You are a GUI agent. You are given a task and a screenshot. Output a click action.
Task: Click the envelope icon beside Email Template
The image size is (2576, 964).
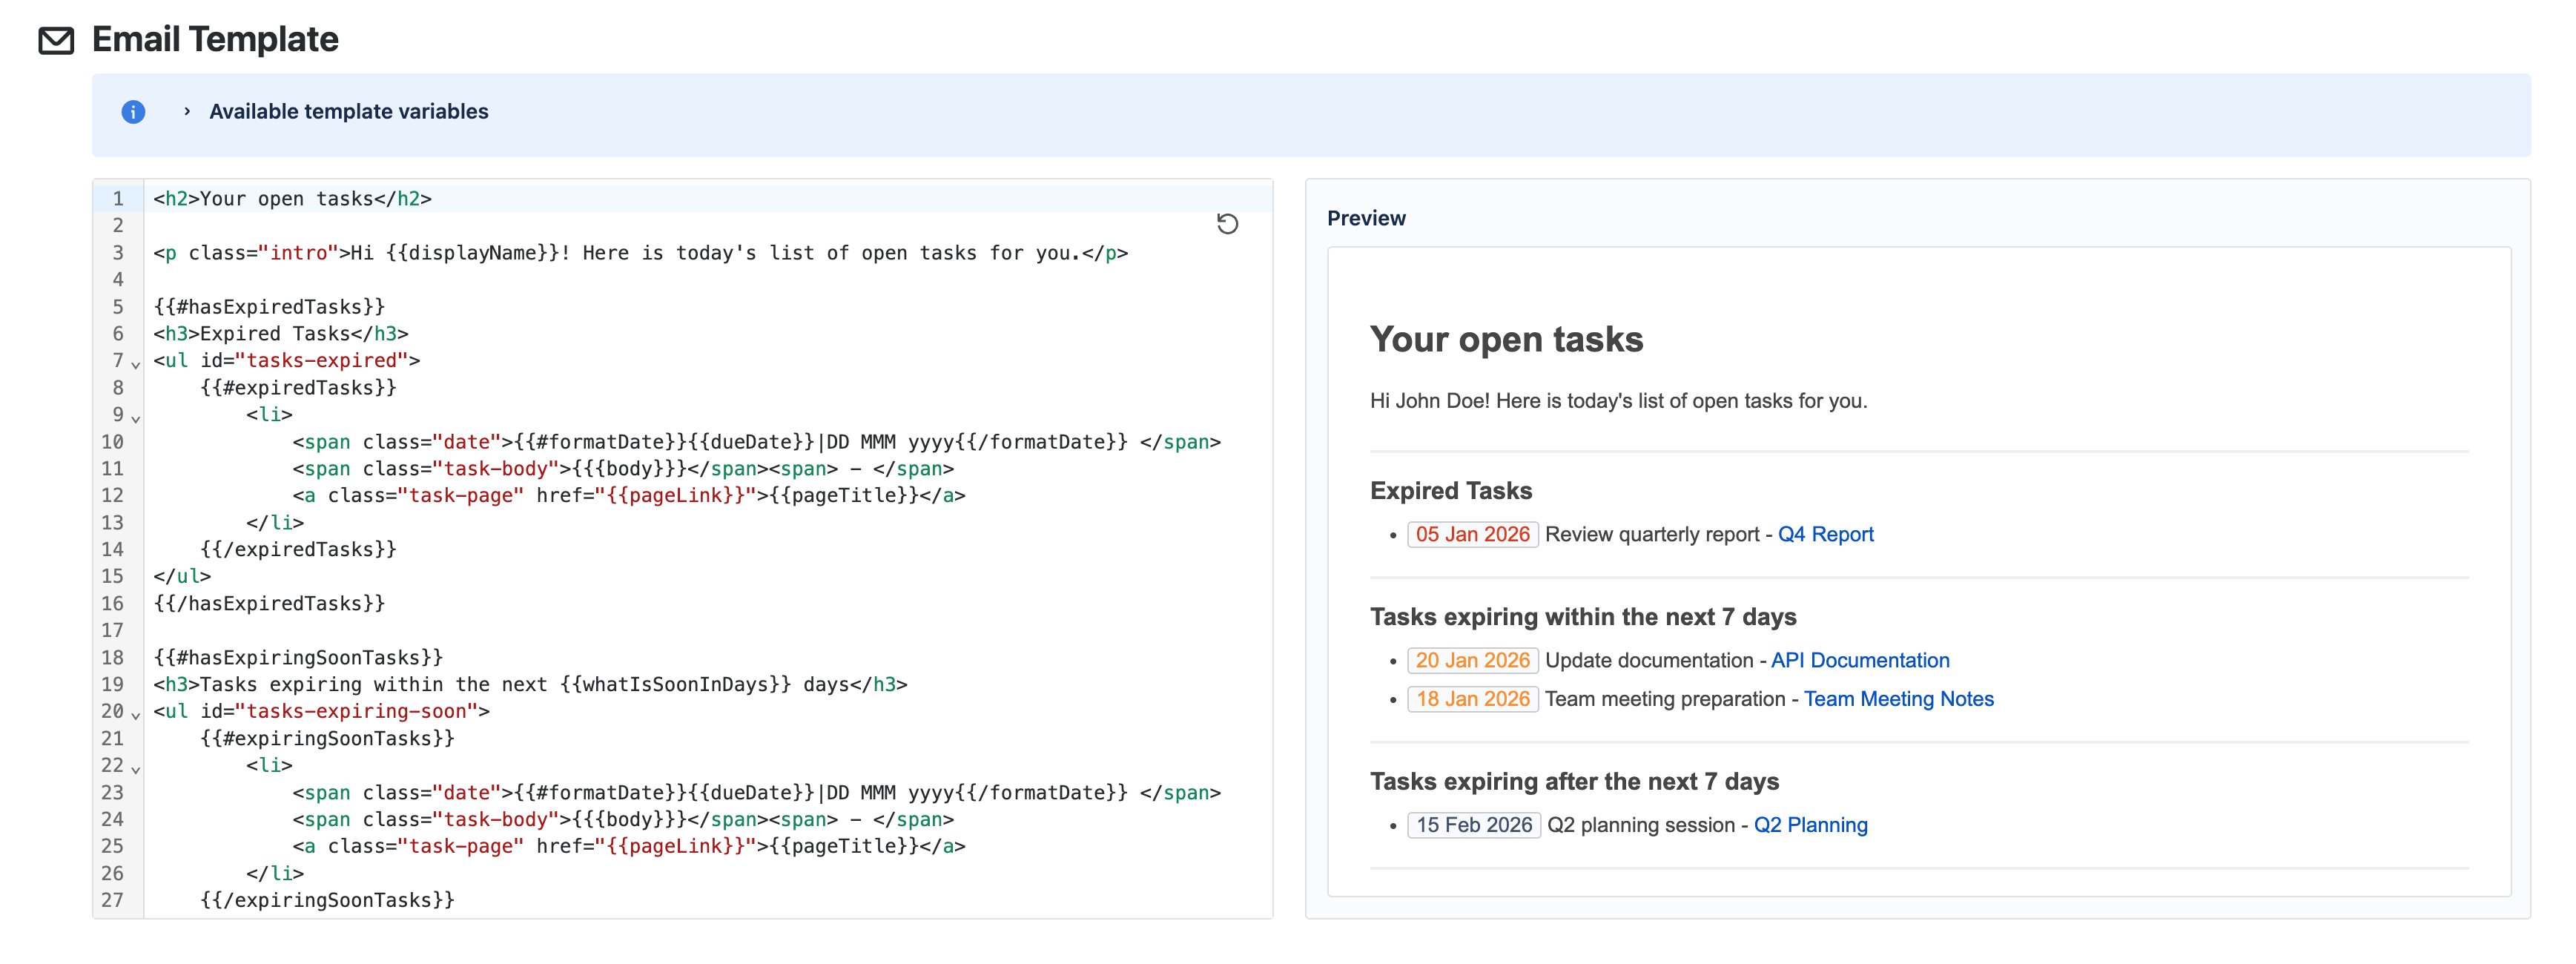[x=56, y=40]
